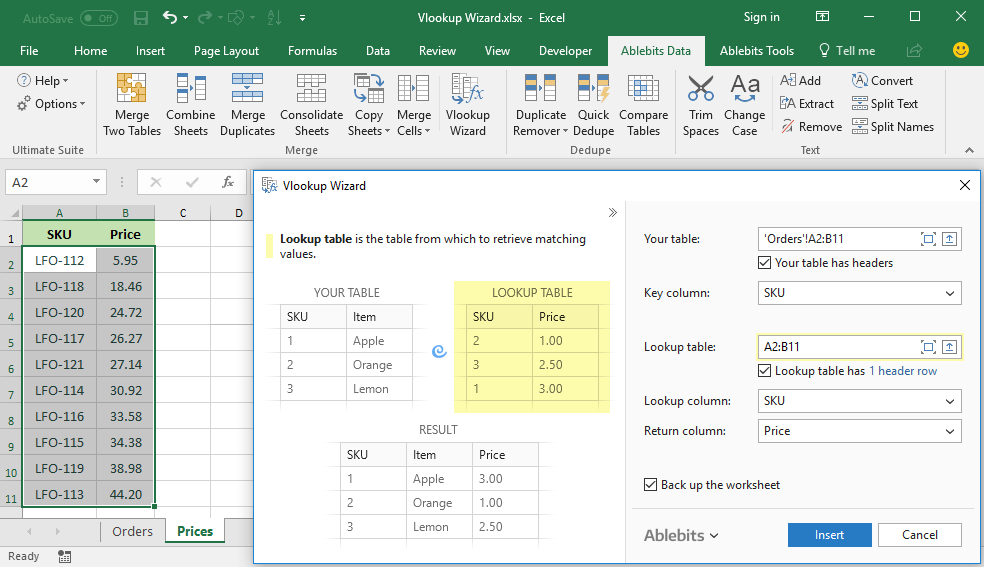Image resolution: width=984 pixels, height=567 pixels.
Task: Open the Return column dropdown
Action: pos(859,431)
